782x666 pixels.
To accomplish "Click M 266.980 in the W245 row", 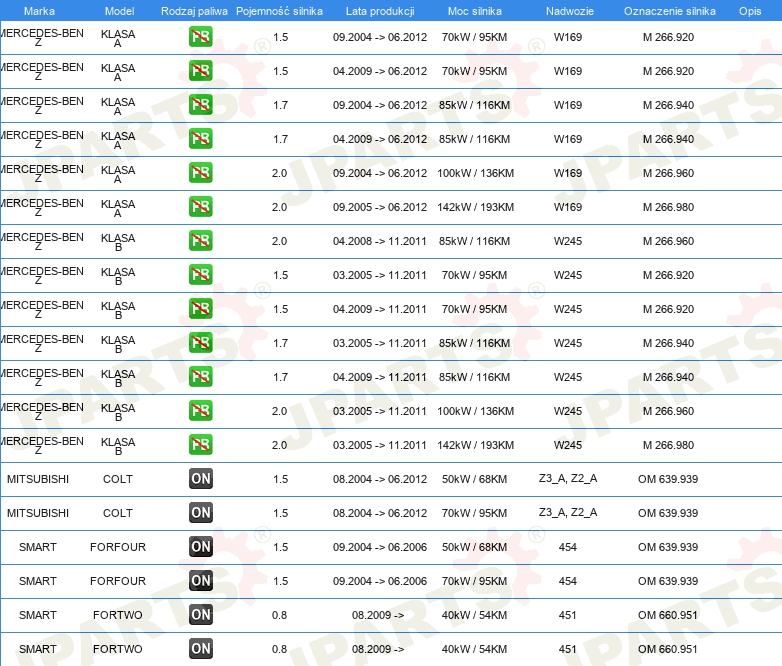I will tap(668, 445).
